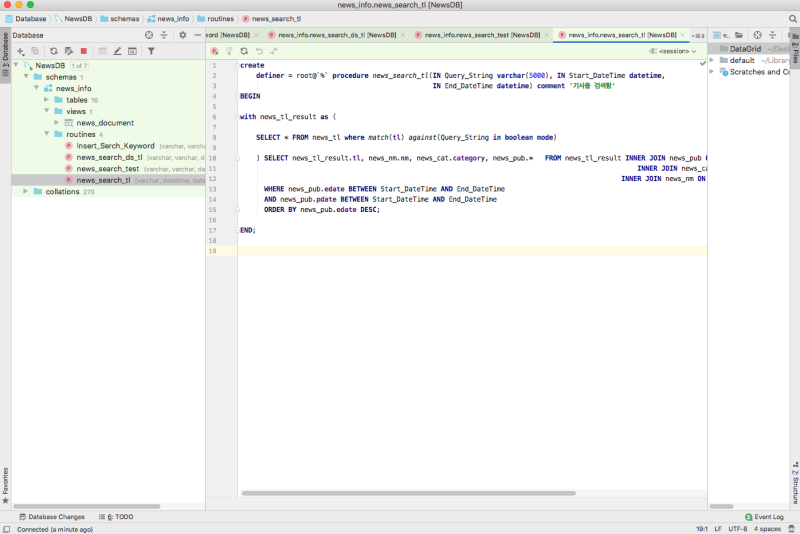Image resolution: width=800 pixels, height=534 pixels.
Task: Hide the Database panel with minus icon
Action: click(197, 35)
